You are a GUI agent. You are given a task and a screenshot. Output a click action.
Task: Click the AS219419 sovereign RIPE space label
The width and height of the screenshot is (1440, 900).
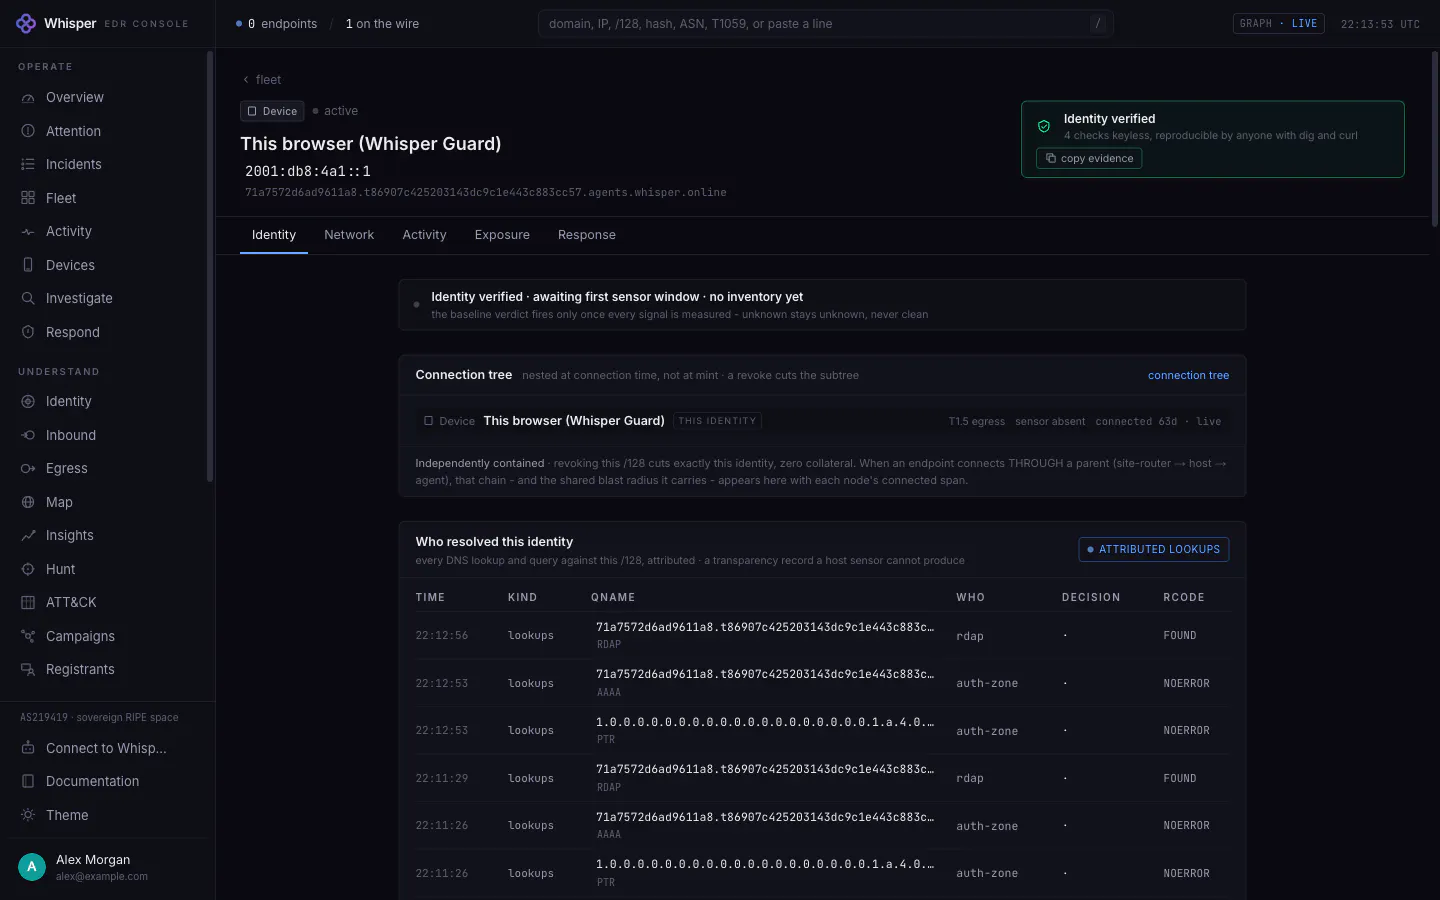99,718
